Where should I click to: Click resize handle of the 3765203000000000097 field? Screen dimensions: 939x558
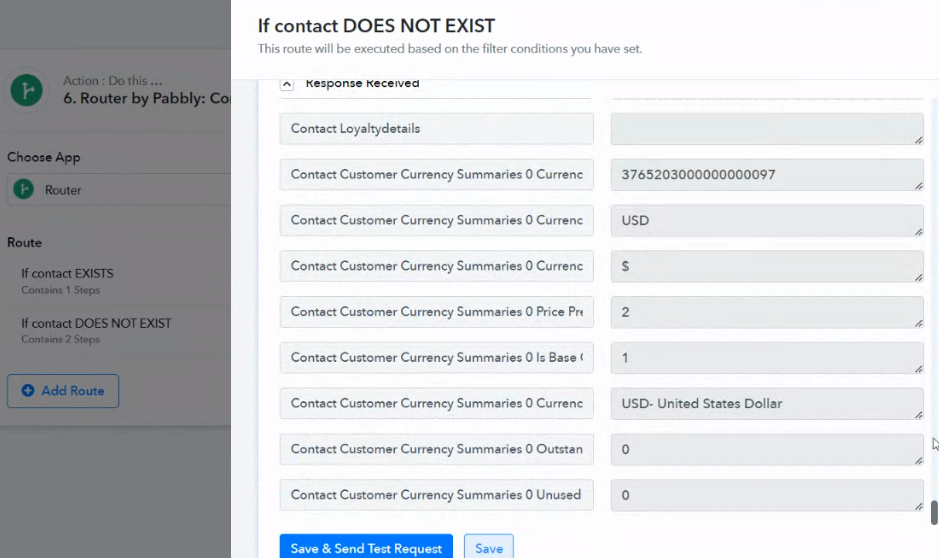pyautogui.click(x=917, y=185)
